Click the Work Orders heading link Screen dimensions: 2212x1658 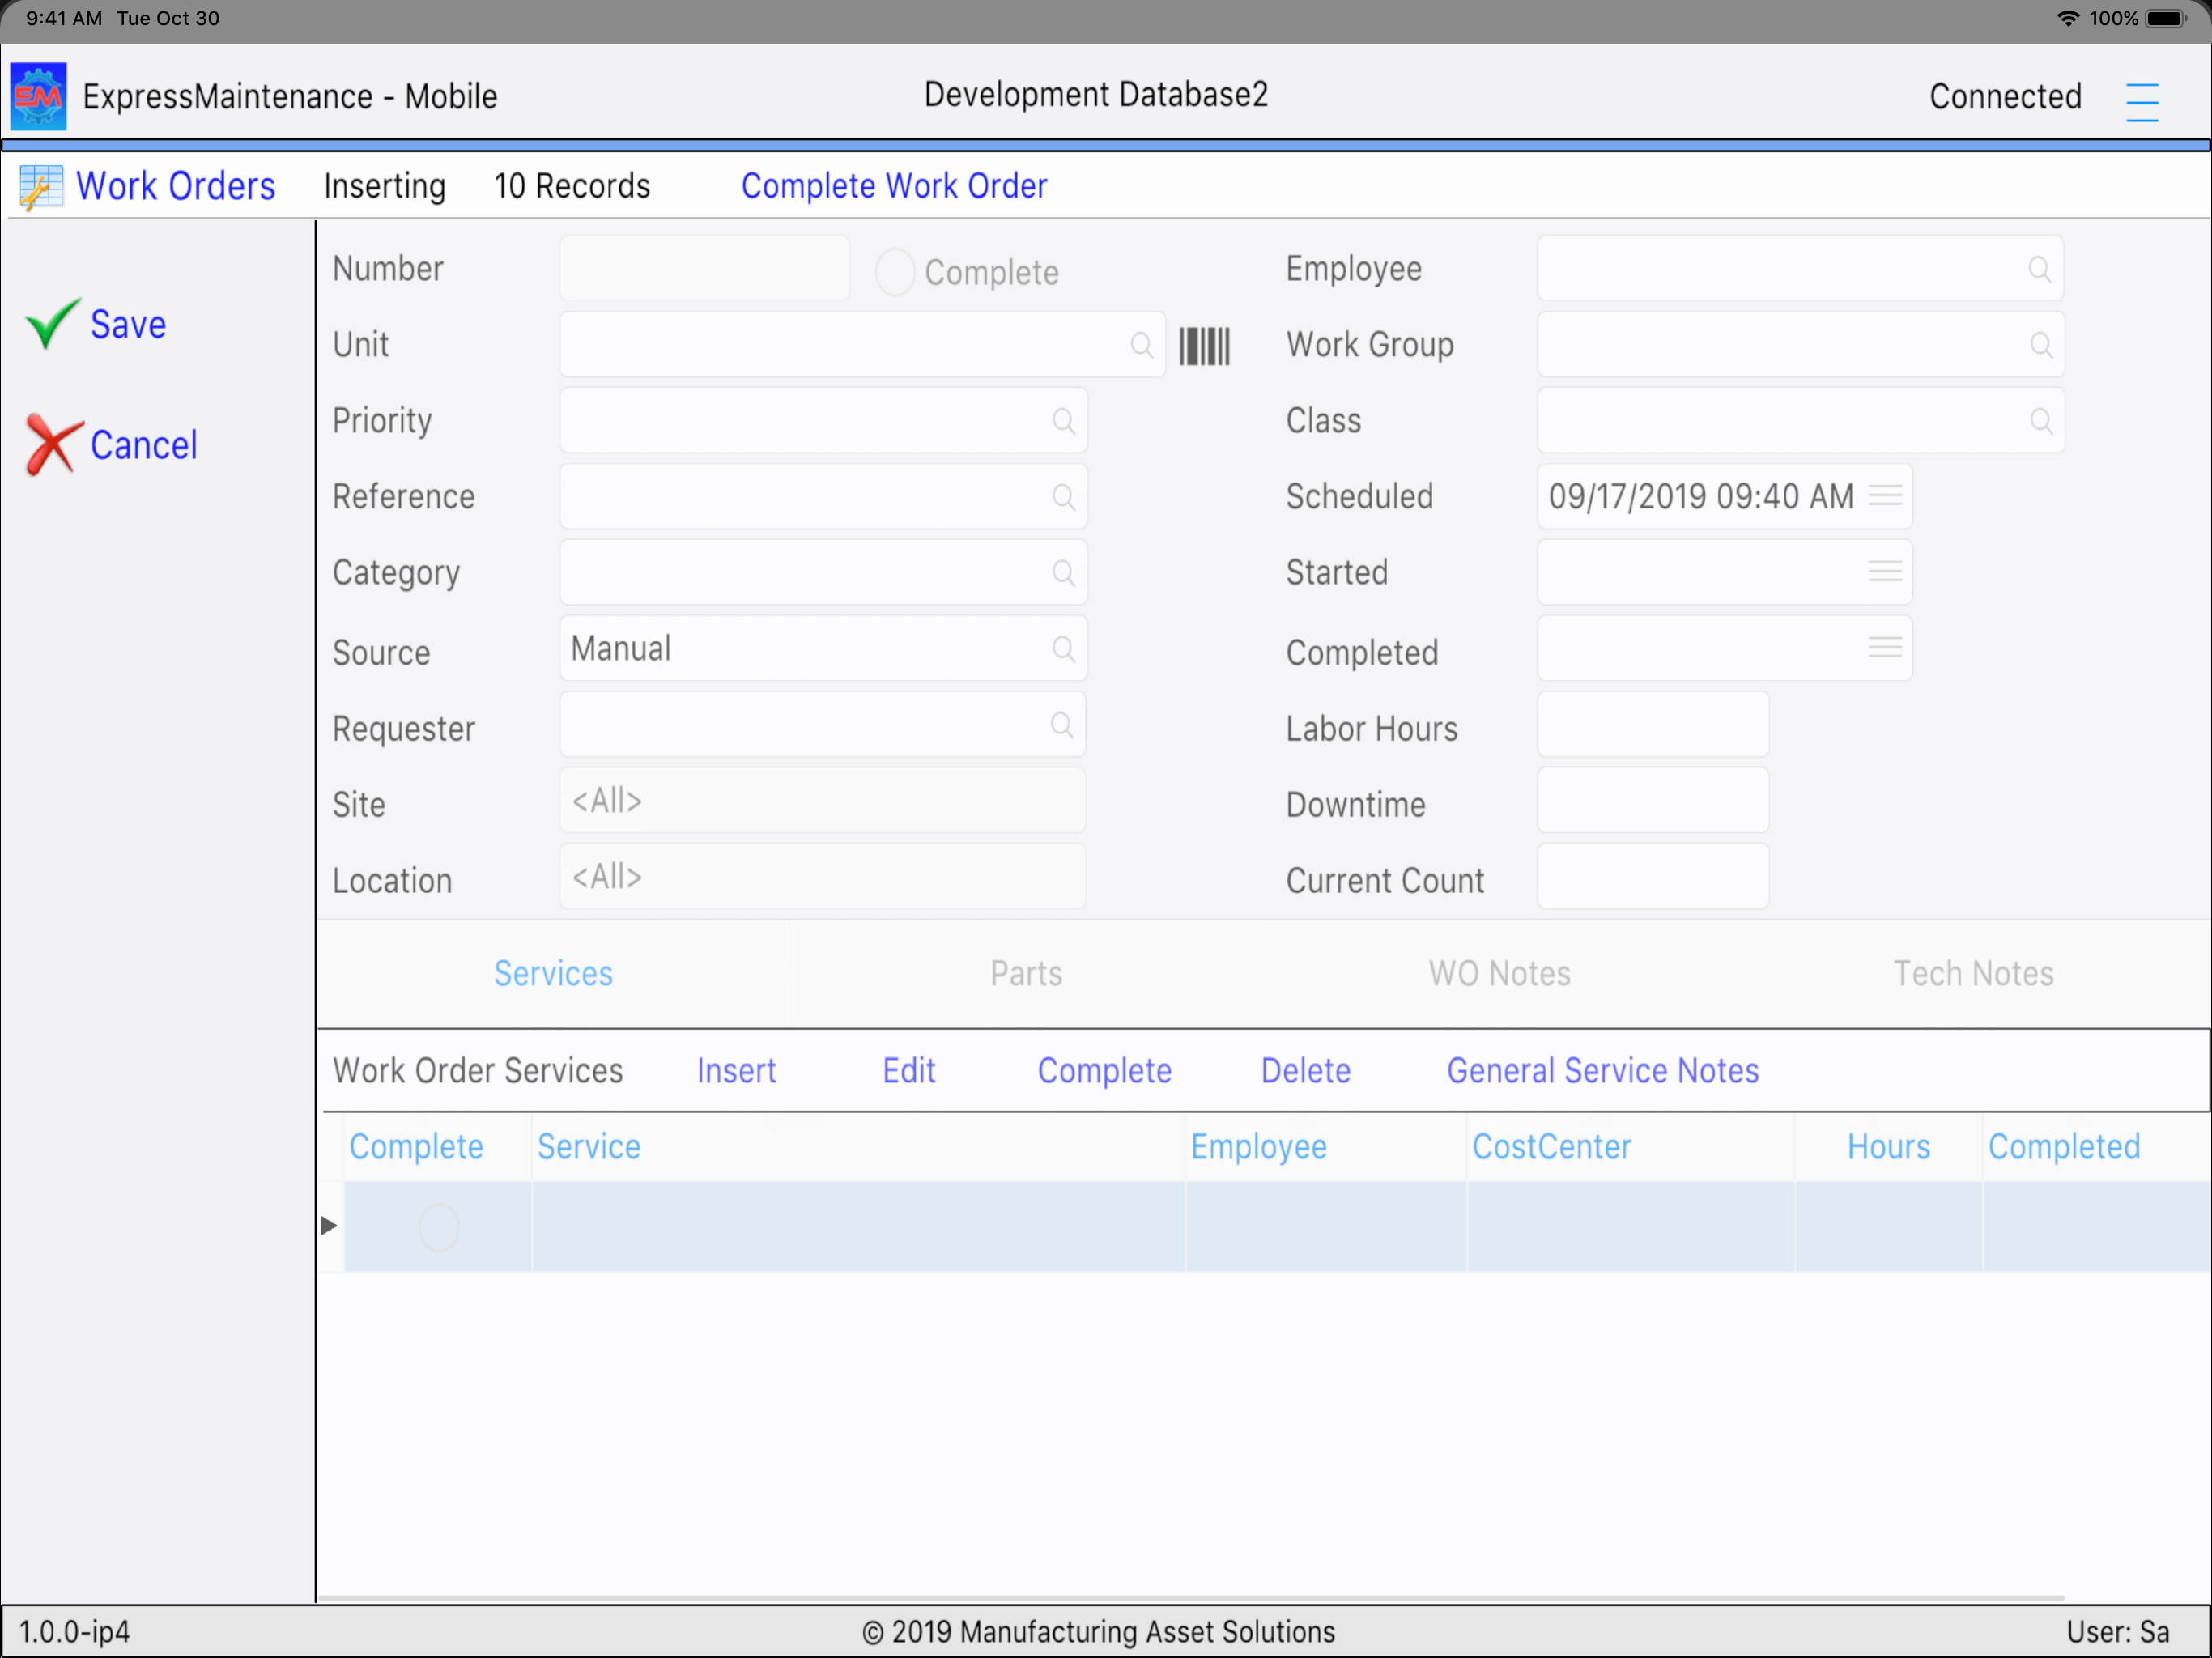[x=175, y=186]
